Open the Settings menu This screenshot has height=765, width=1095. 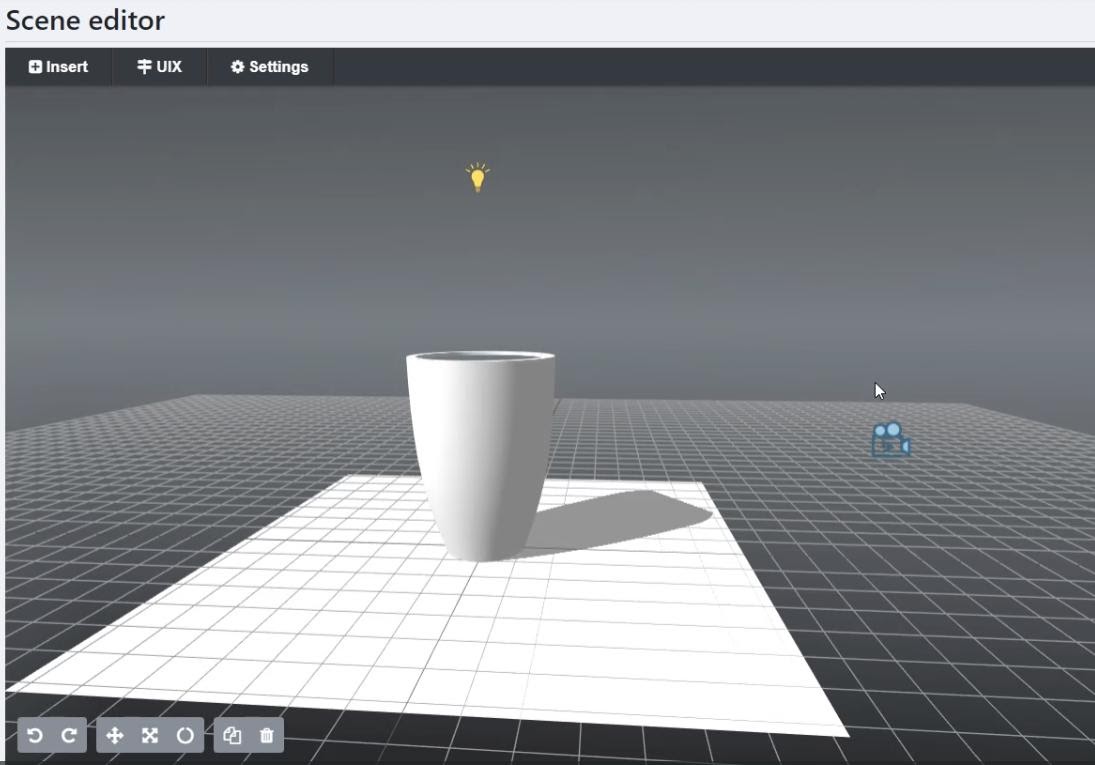tap(269, 67)
